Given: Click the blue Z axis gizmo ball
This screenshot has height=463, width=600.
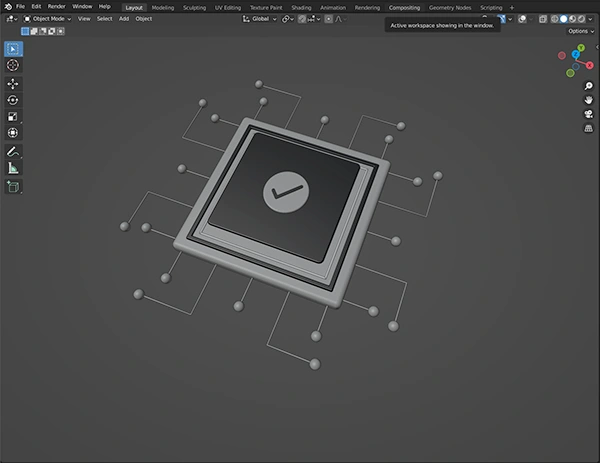Looking at the screenshot, I should (x=576, y=55).
